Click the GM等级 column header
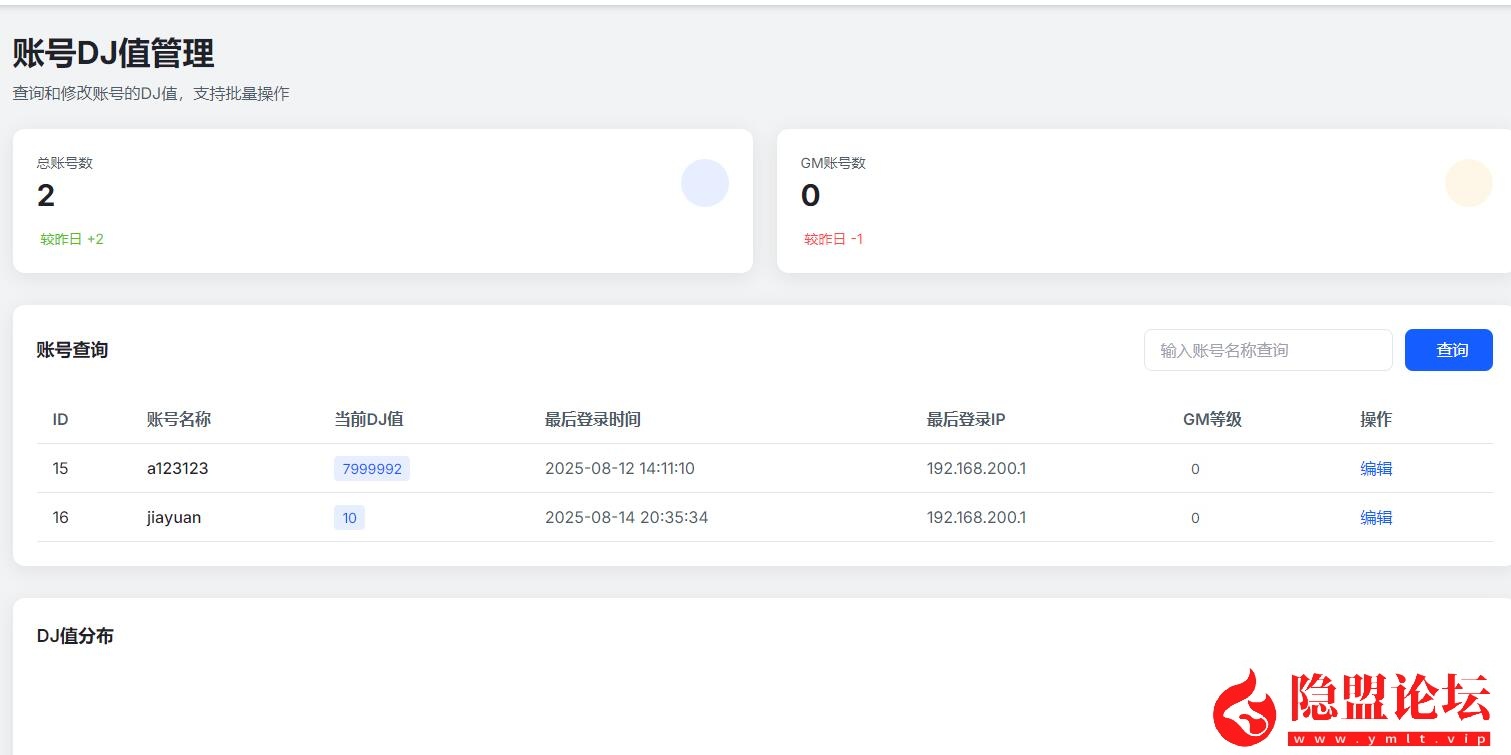The height and width of the screenshot is (755, 1511). [1212, 420]
